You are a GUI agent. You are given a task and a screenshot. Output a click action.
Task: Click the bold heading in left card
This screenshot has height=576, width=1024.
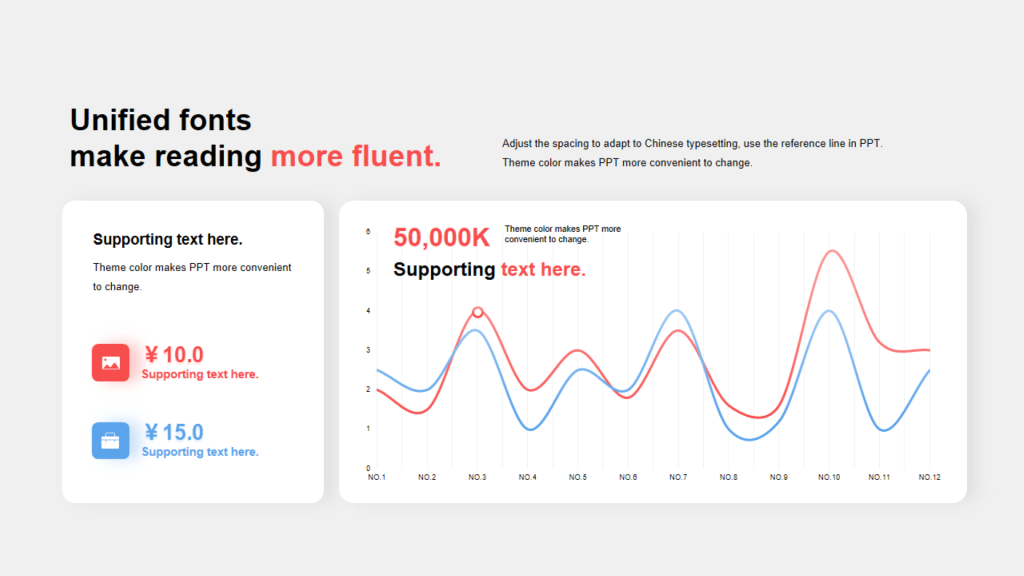pos(168,240)
